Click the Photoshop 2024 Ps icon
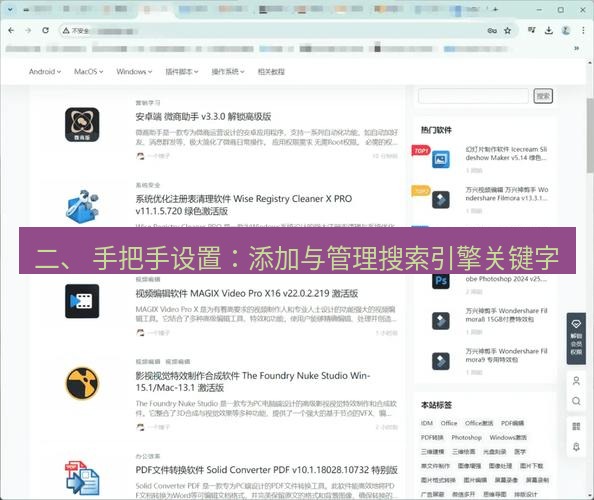The image size is (594, 500). 441,281
